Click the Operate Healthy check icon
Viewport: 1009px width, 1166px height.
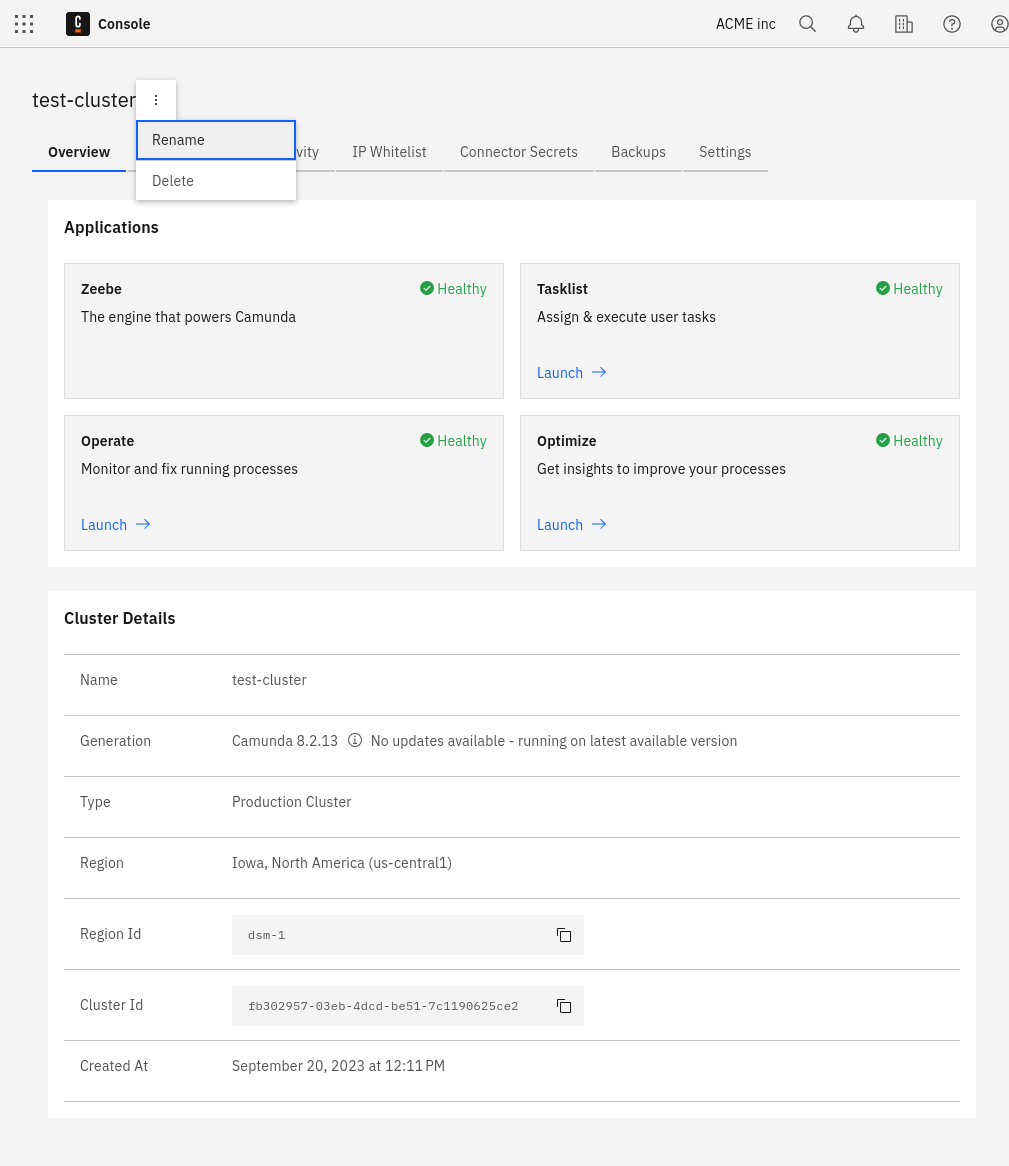[427, 440]
